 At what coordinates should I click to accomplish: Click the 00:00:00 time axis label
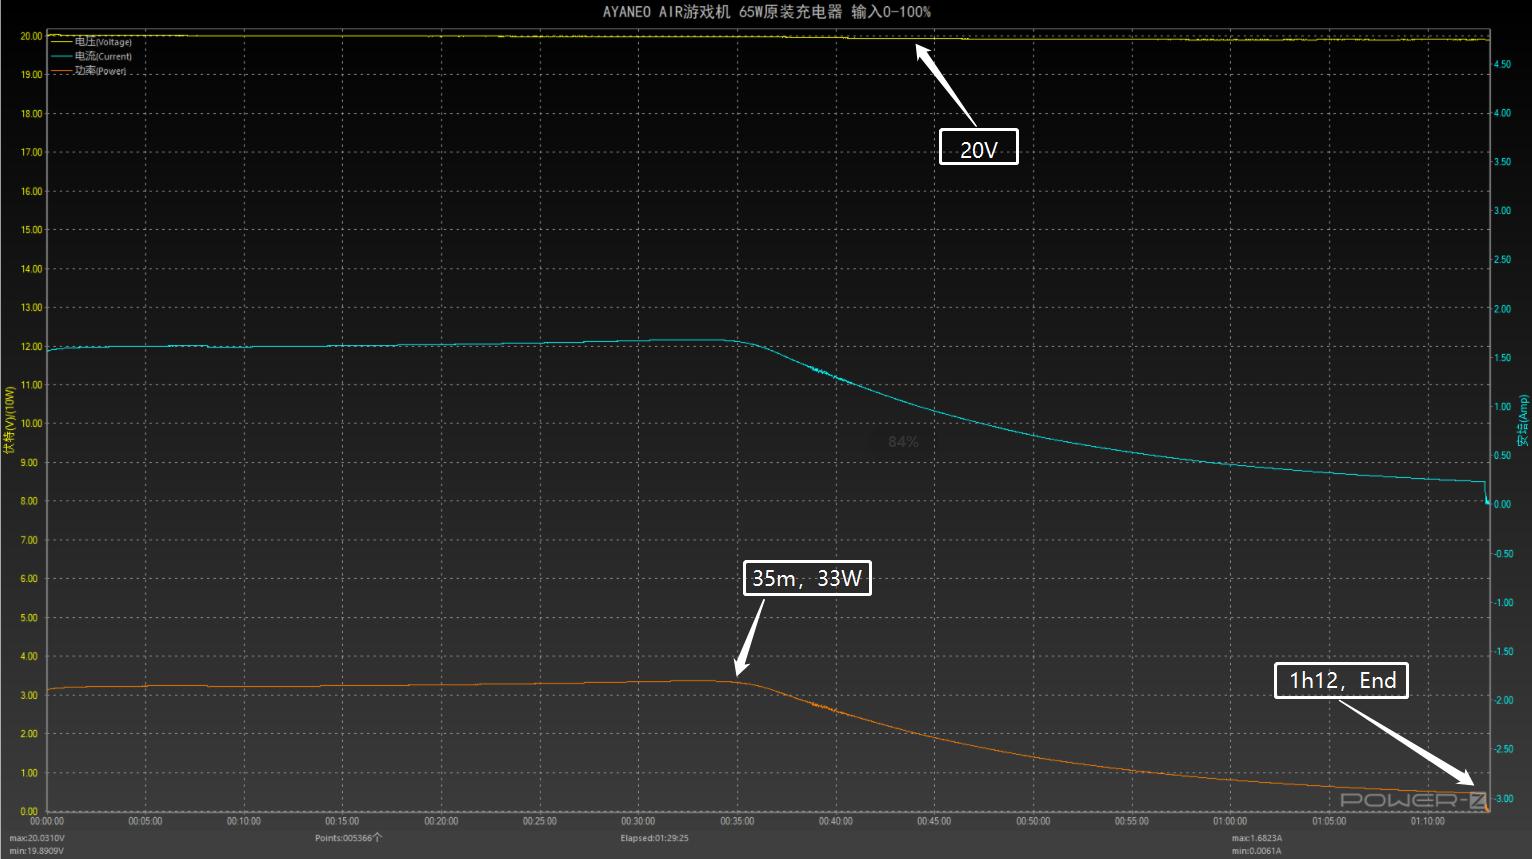click(47, 821)
